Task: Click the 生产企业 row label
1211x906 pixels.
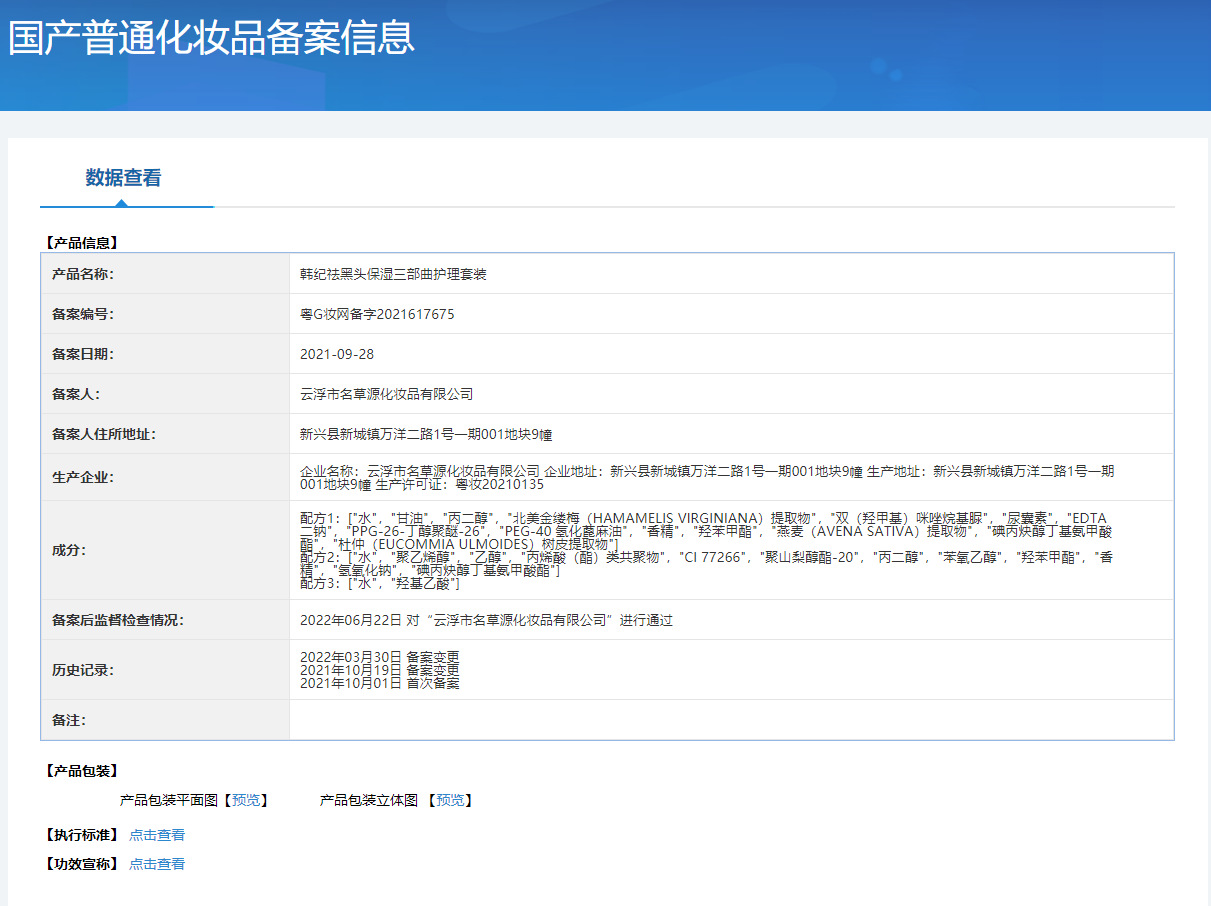Action: [83, 477]
